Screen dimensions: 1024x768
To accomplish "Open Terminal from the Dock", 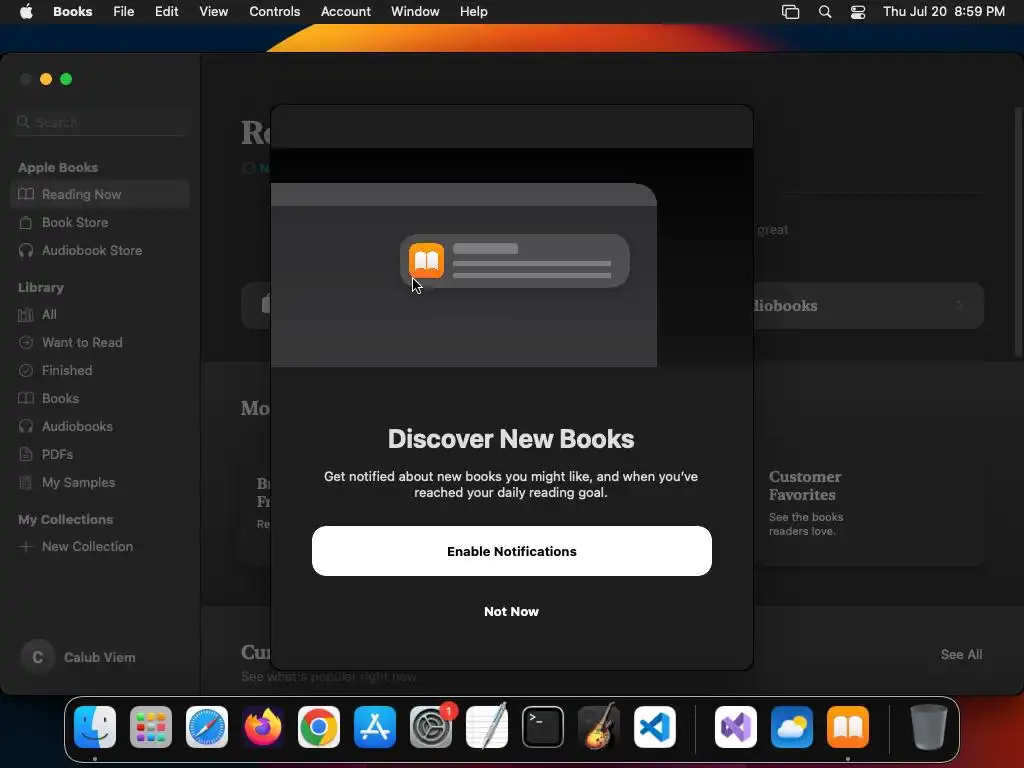I will pyautogui.click(x=543, y=727).
